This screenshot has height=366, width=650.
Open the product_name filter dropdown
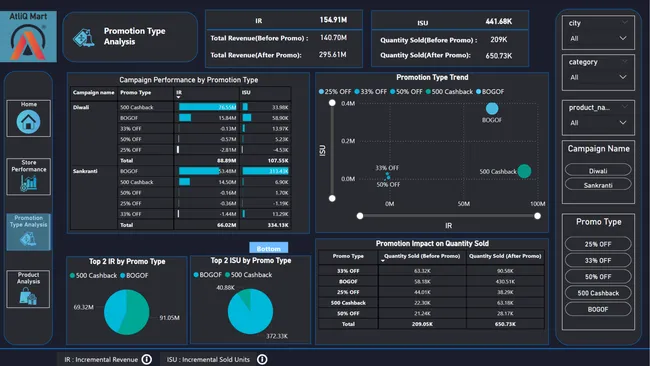point(598,123)
